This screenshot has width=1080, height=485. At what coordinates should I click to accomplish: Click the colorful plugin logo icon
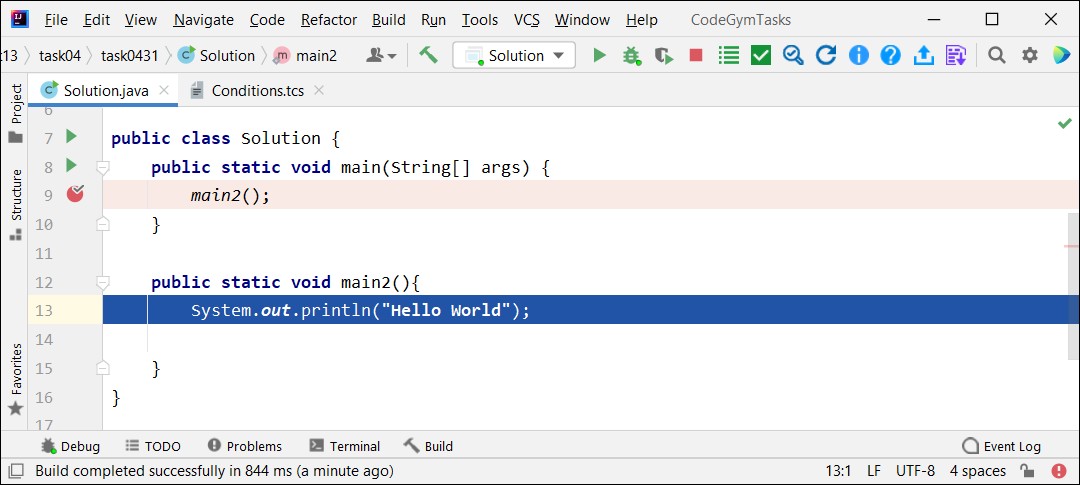[x=1061, y=55]
